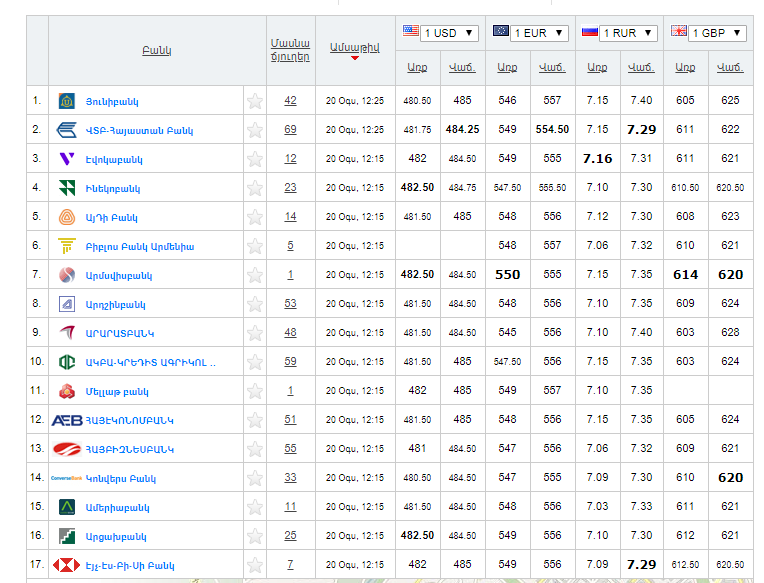Click the green Inecobank logo icon
This screenshot has height=583, width=764.
(x=67, y=188)
